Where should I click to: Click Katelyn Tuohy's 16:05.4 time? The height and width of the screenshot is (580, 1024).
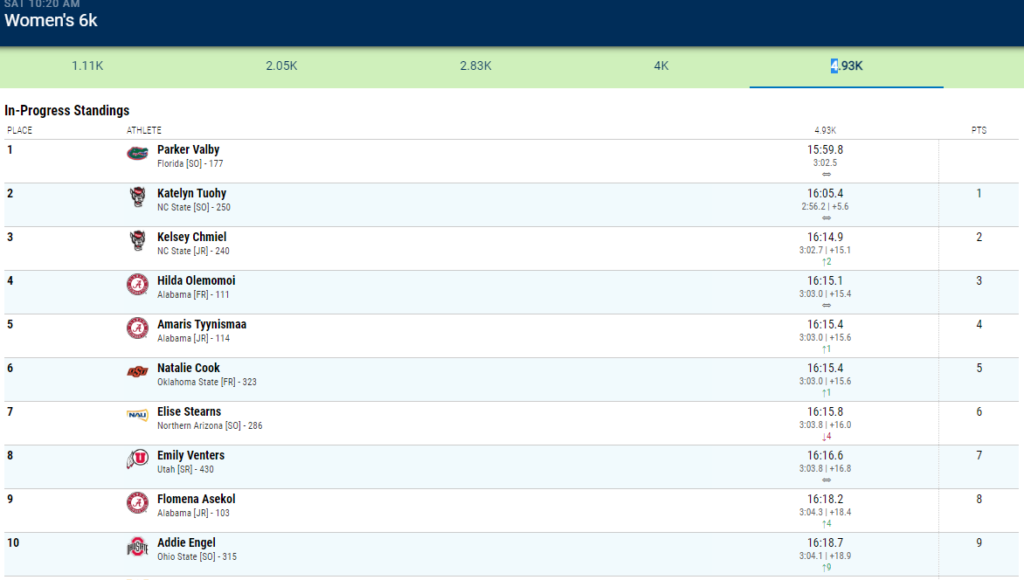click(825, 194)
